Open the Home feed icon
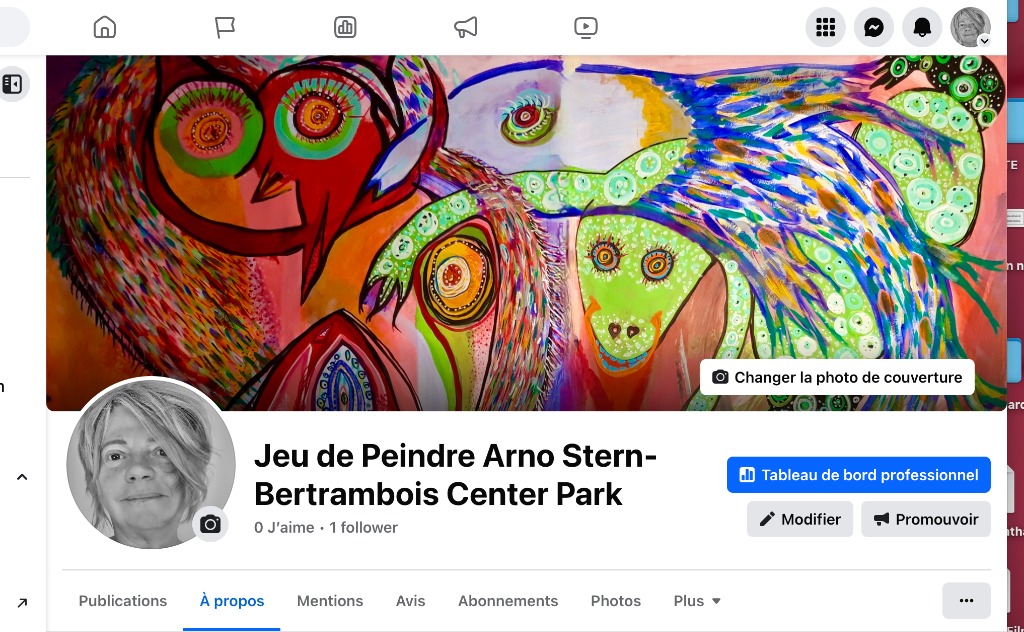1024x632 pixels. click(104, 27)
